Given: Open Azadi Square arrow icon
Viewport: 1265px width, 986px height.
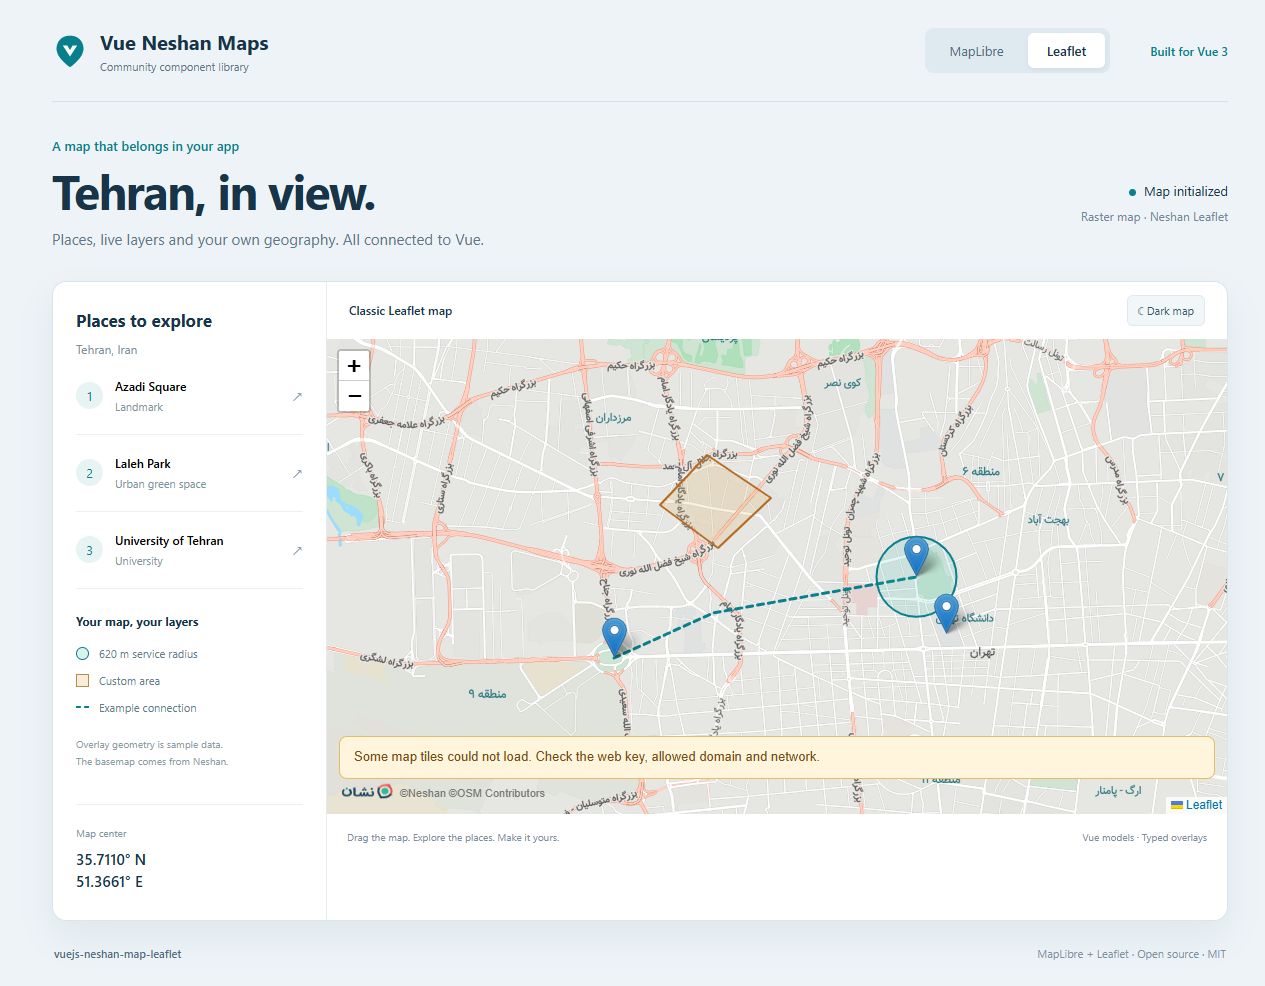Looking at the screenshot, I should 297,397.
